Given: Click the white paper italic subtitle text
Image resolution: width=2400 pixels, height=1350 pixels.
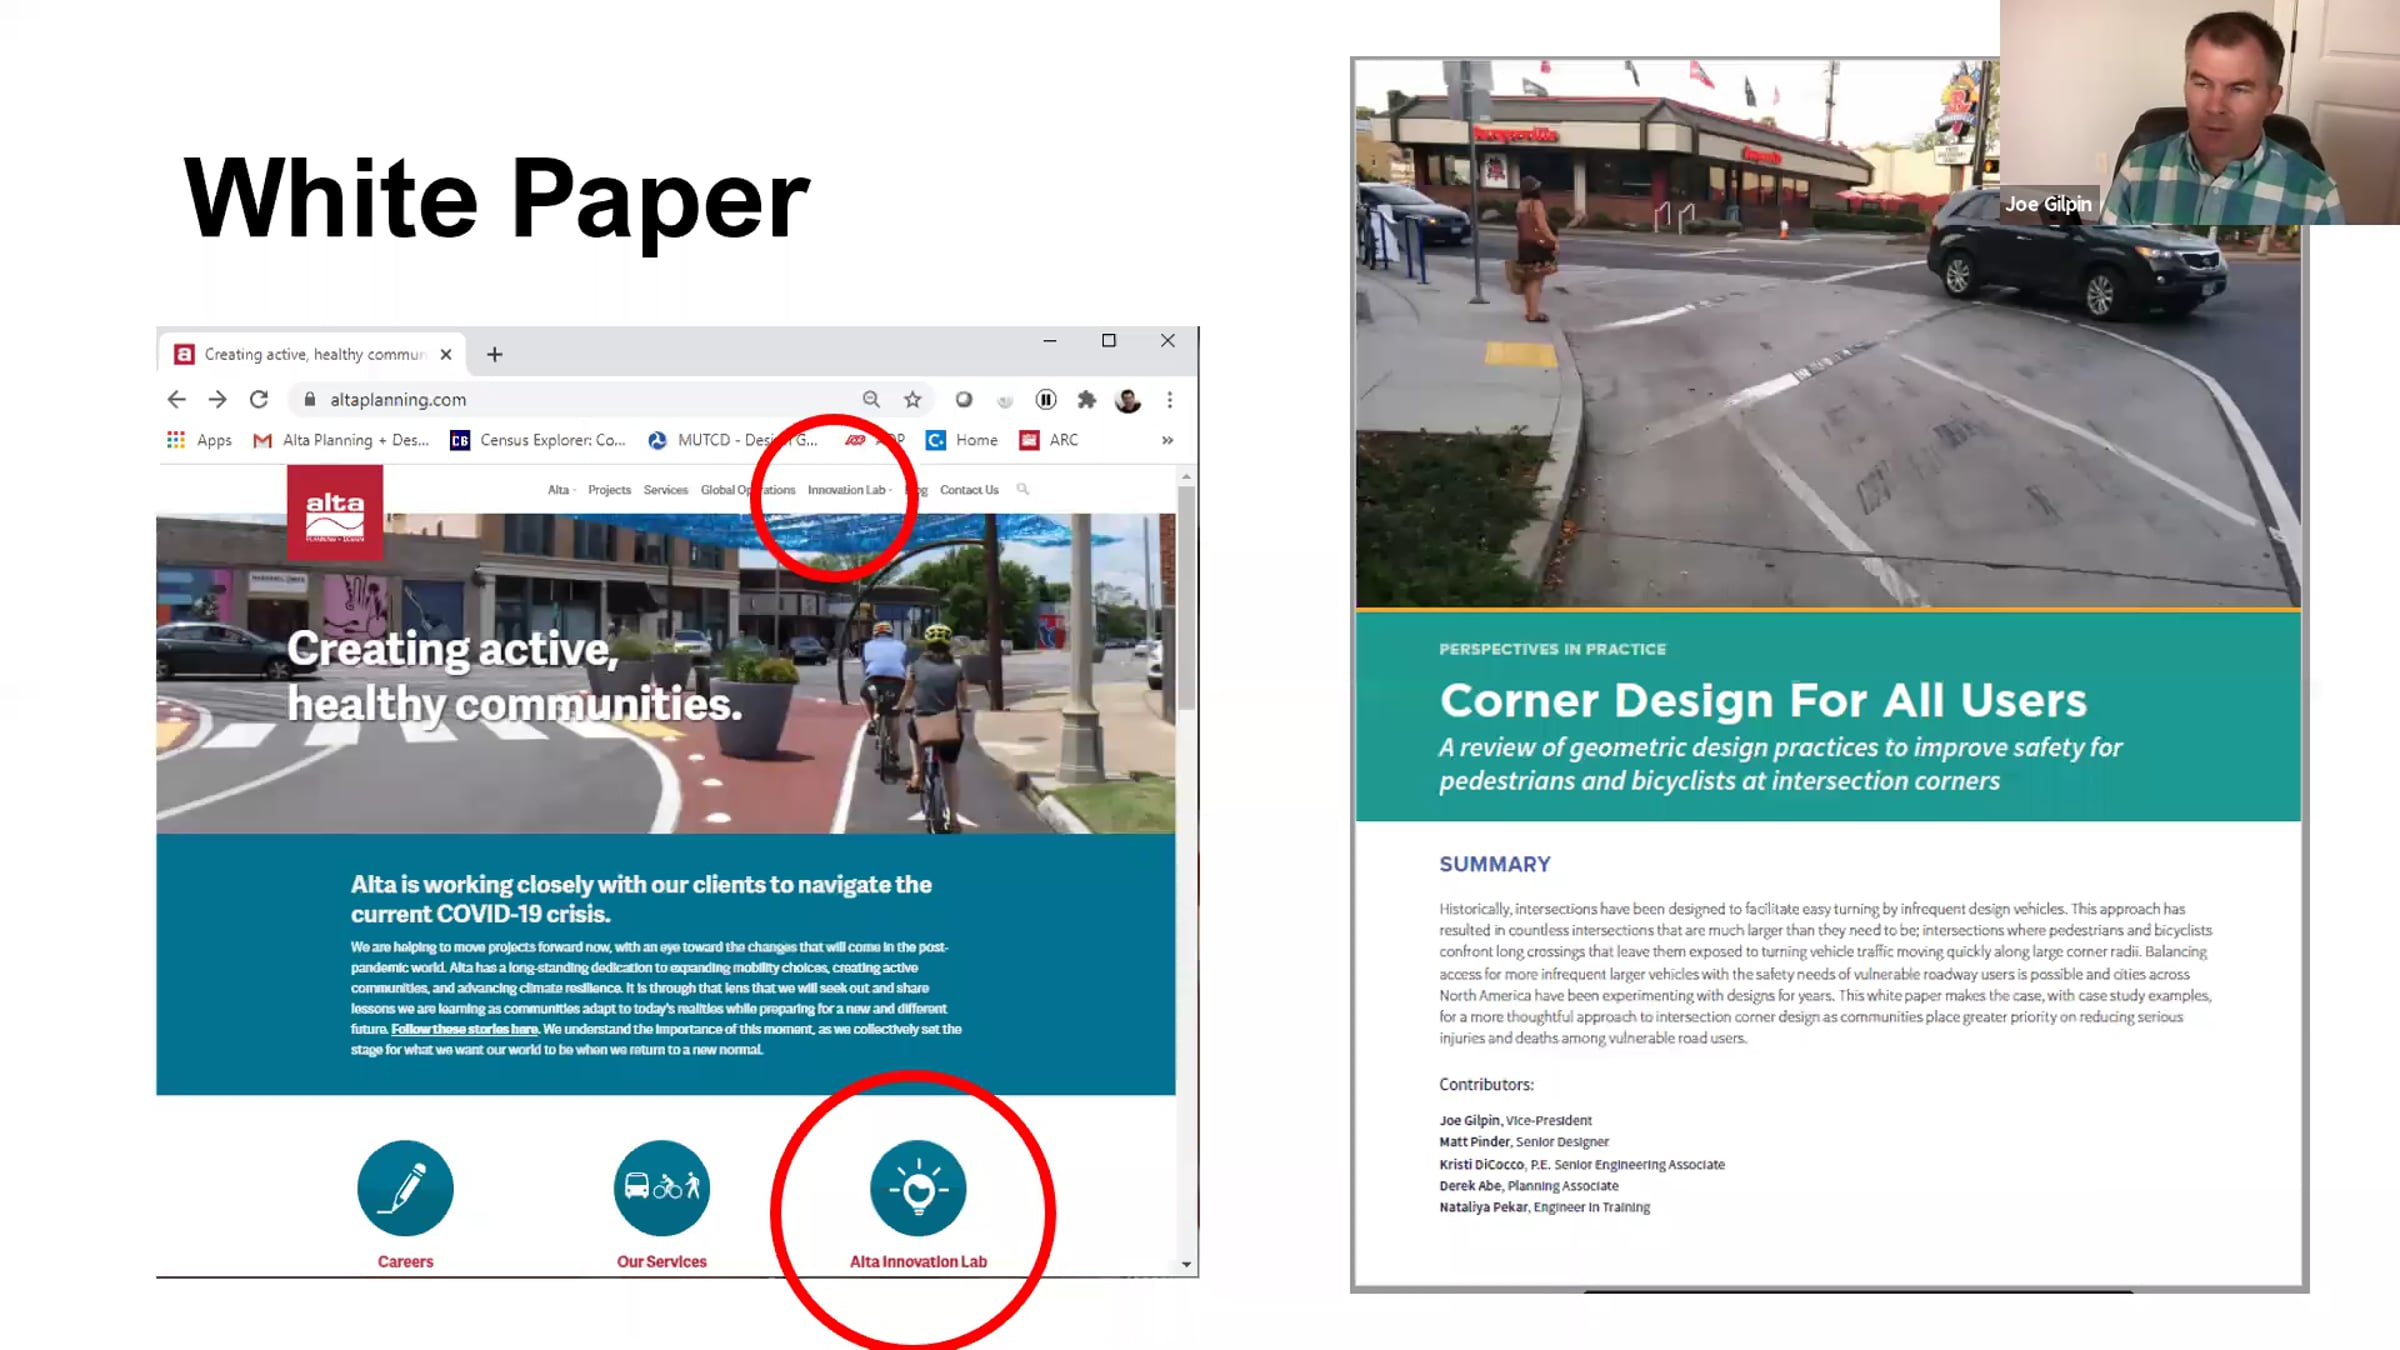Looking at the screenshot, I should (1780, 764).
